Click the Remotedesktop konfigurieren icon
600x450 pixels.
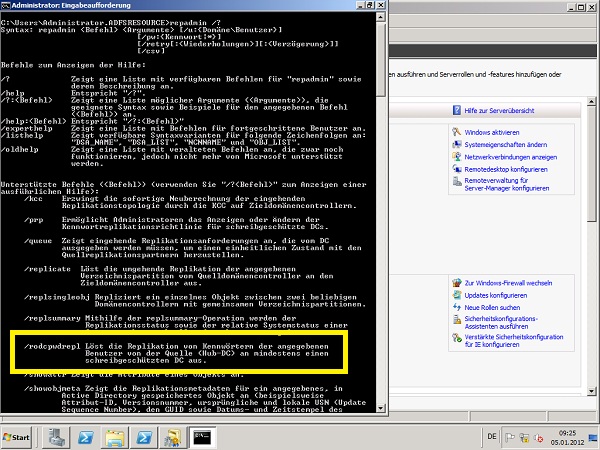(457, 169)
